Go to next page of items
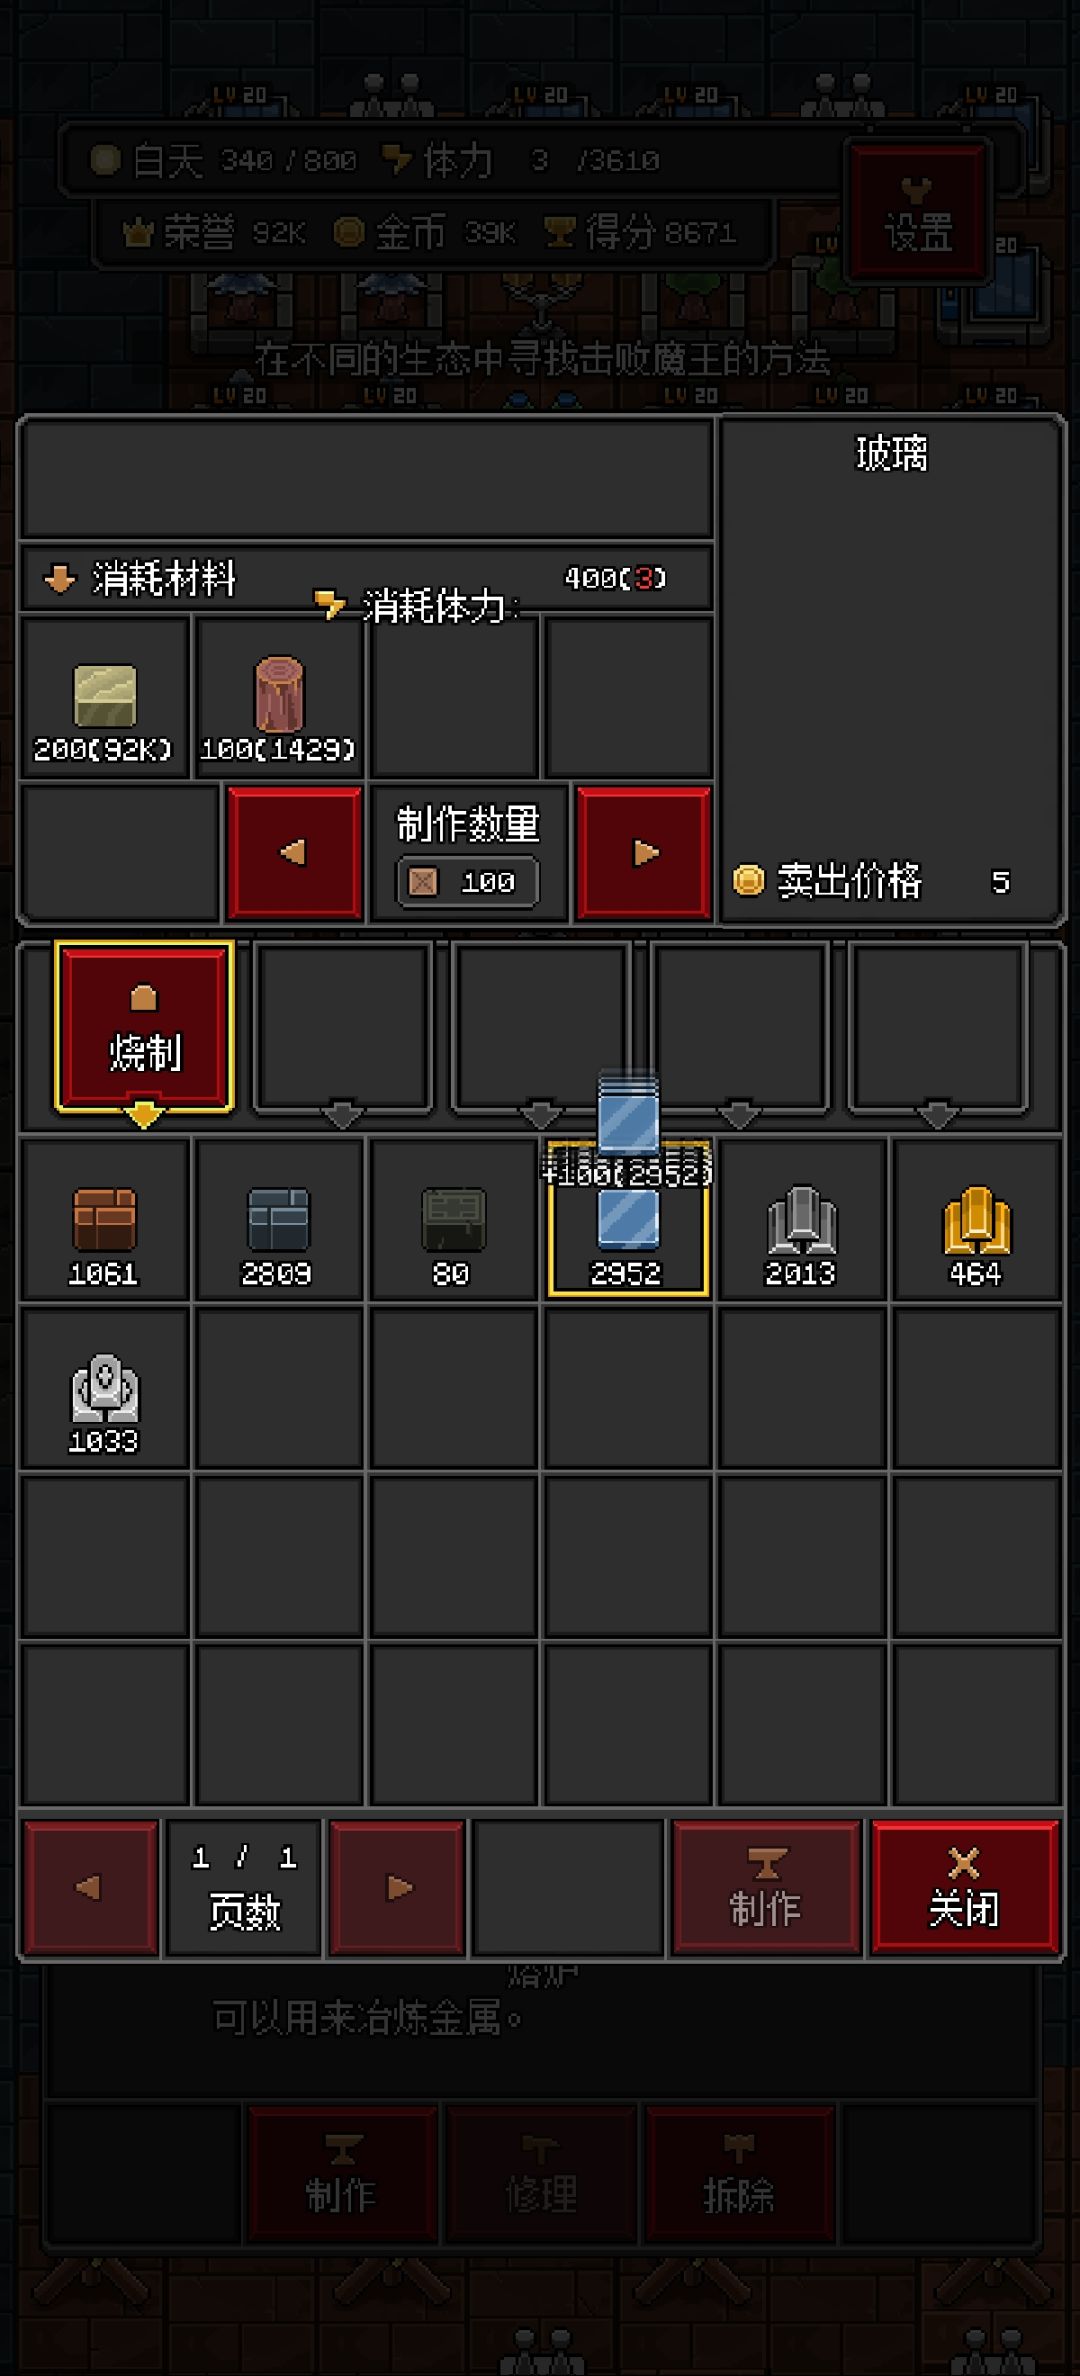Viewport: 1080px width, 2376px height. (397, 1887)
